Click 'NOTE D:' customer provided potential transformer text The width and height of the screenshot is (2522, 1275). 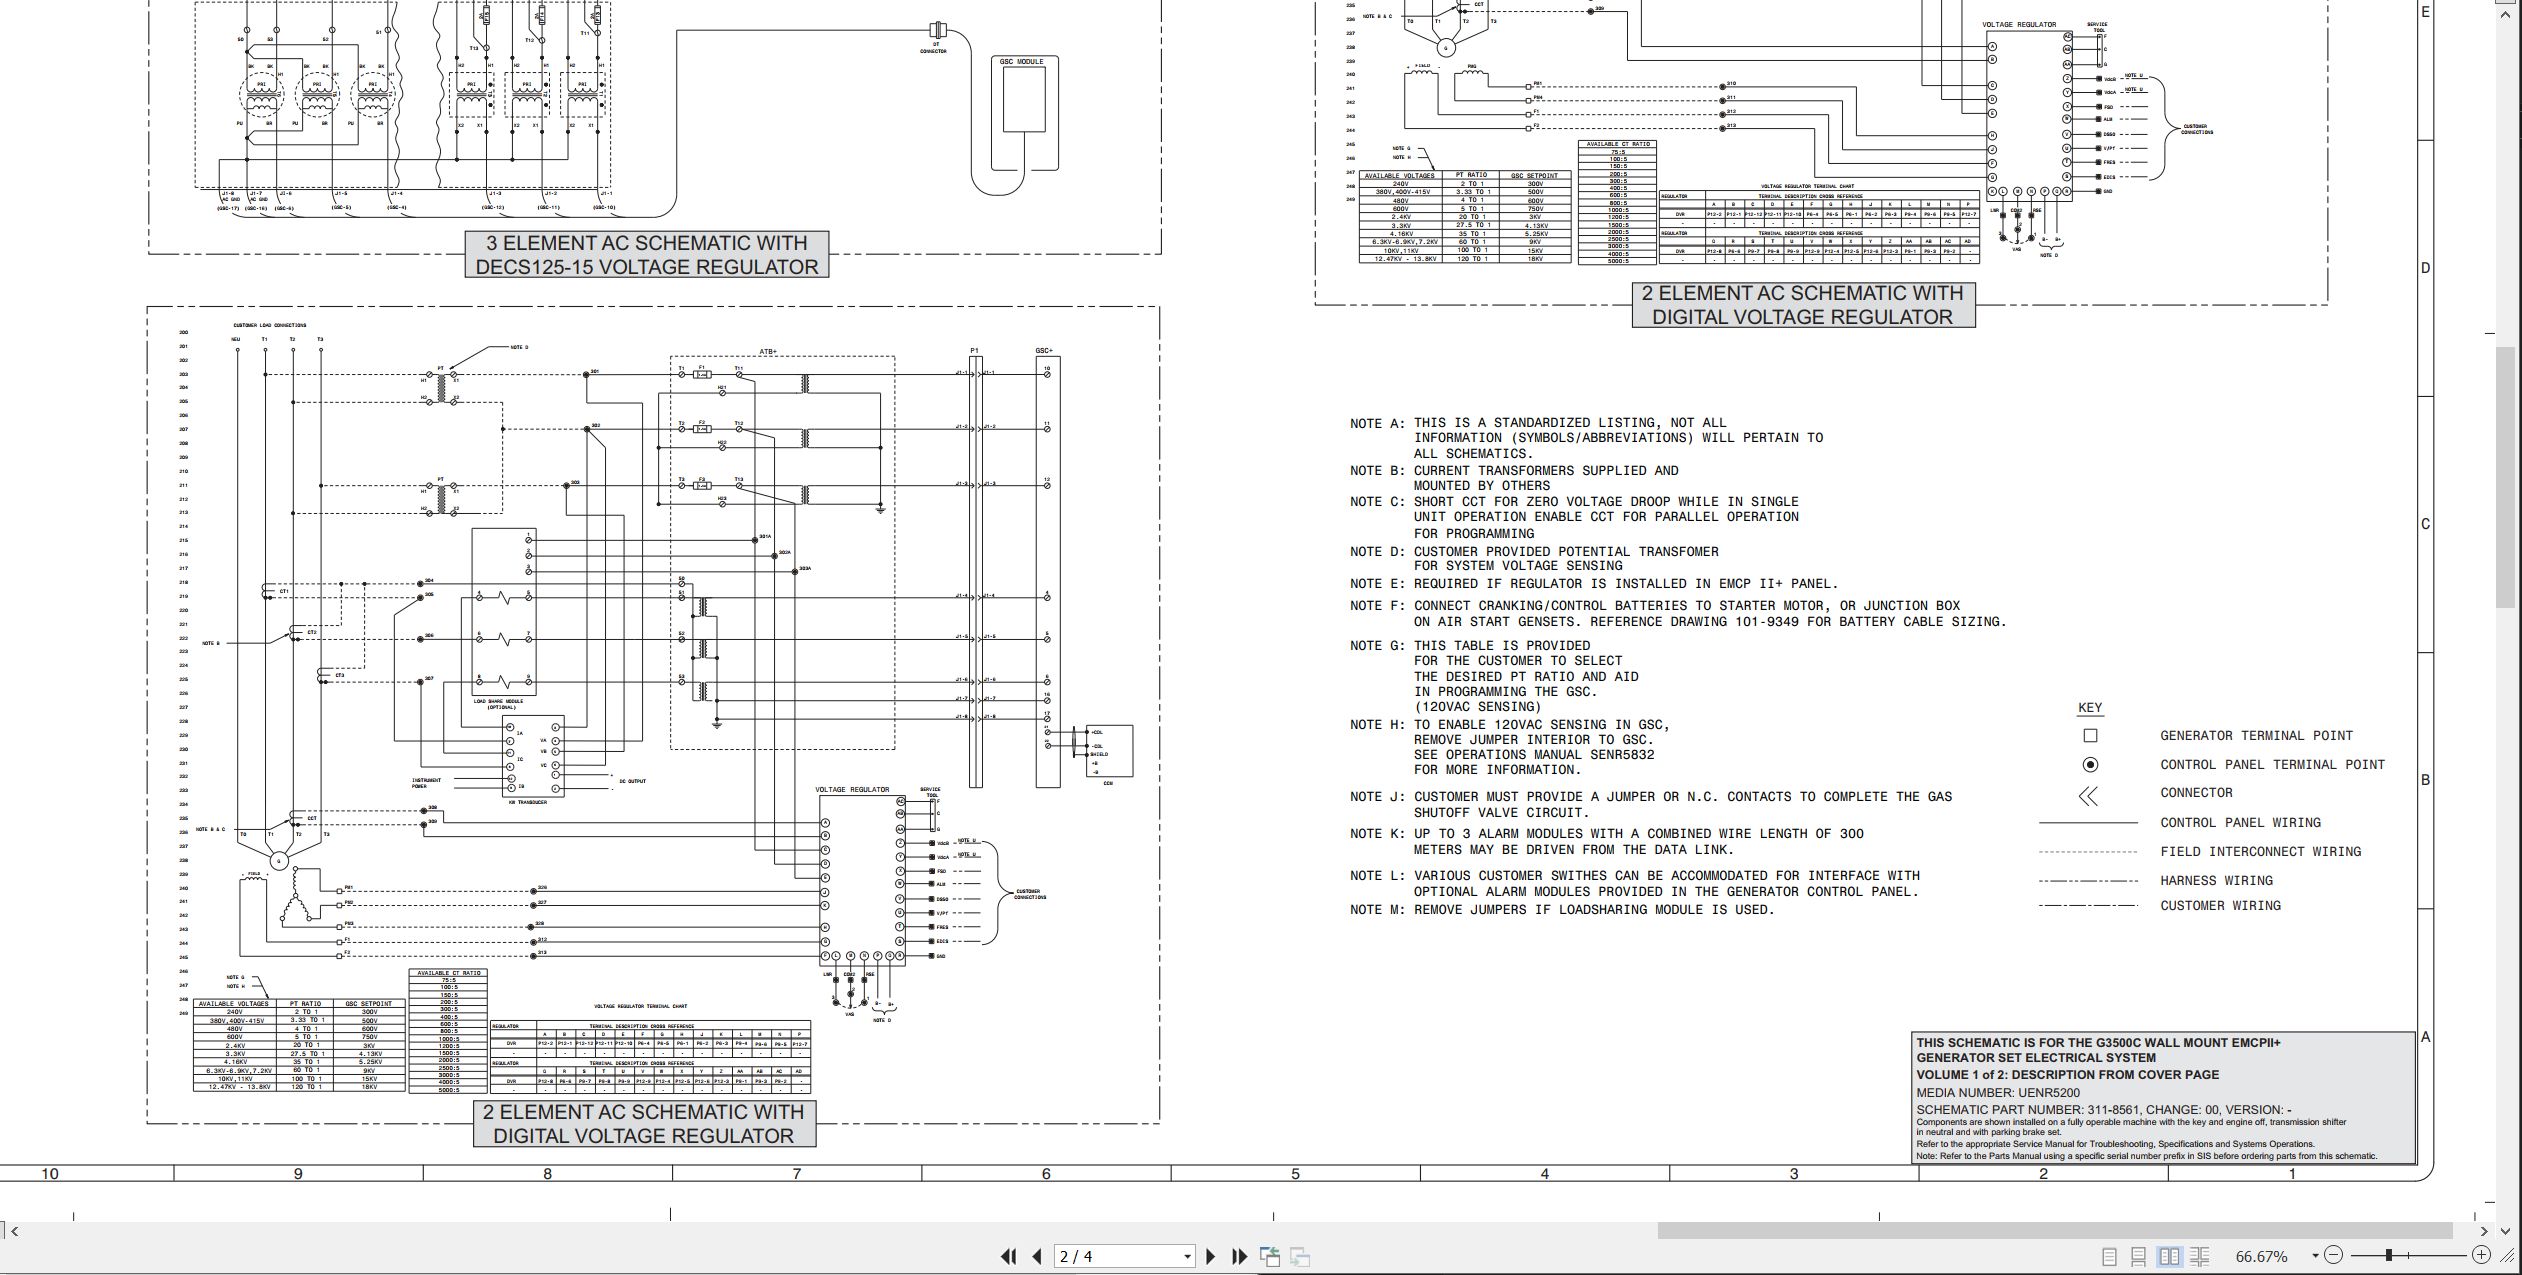(x=1535, y=559)
